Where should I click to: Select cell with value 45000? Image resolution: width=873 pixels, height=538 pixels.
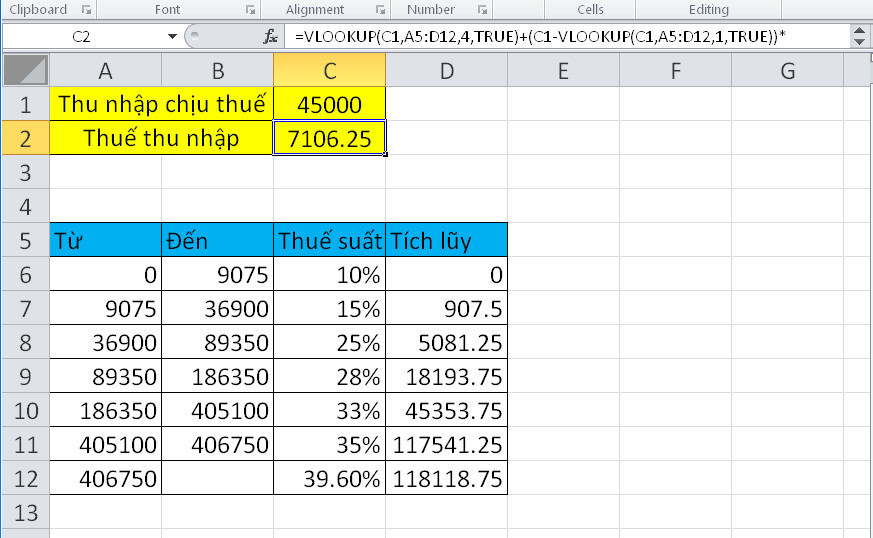coord(330,104)
